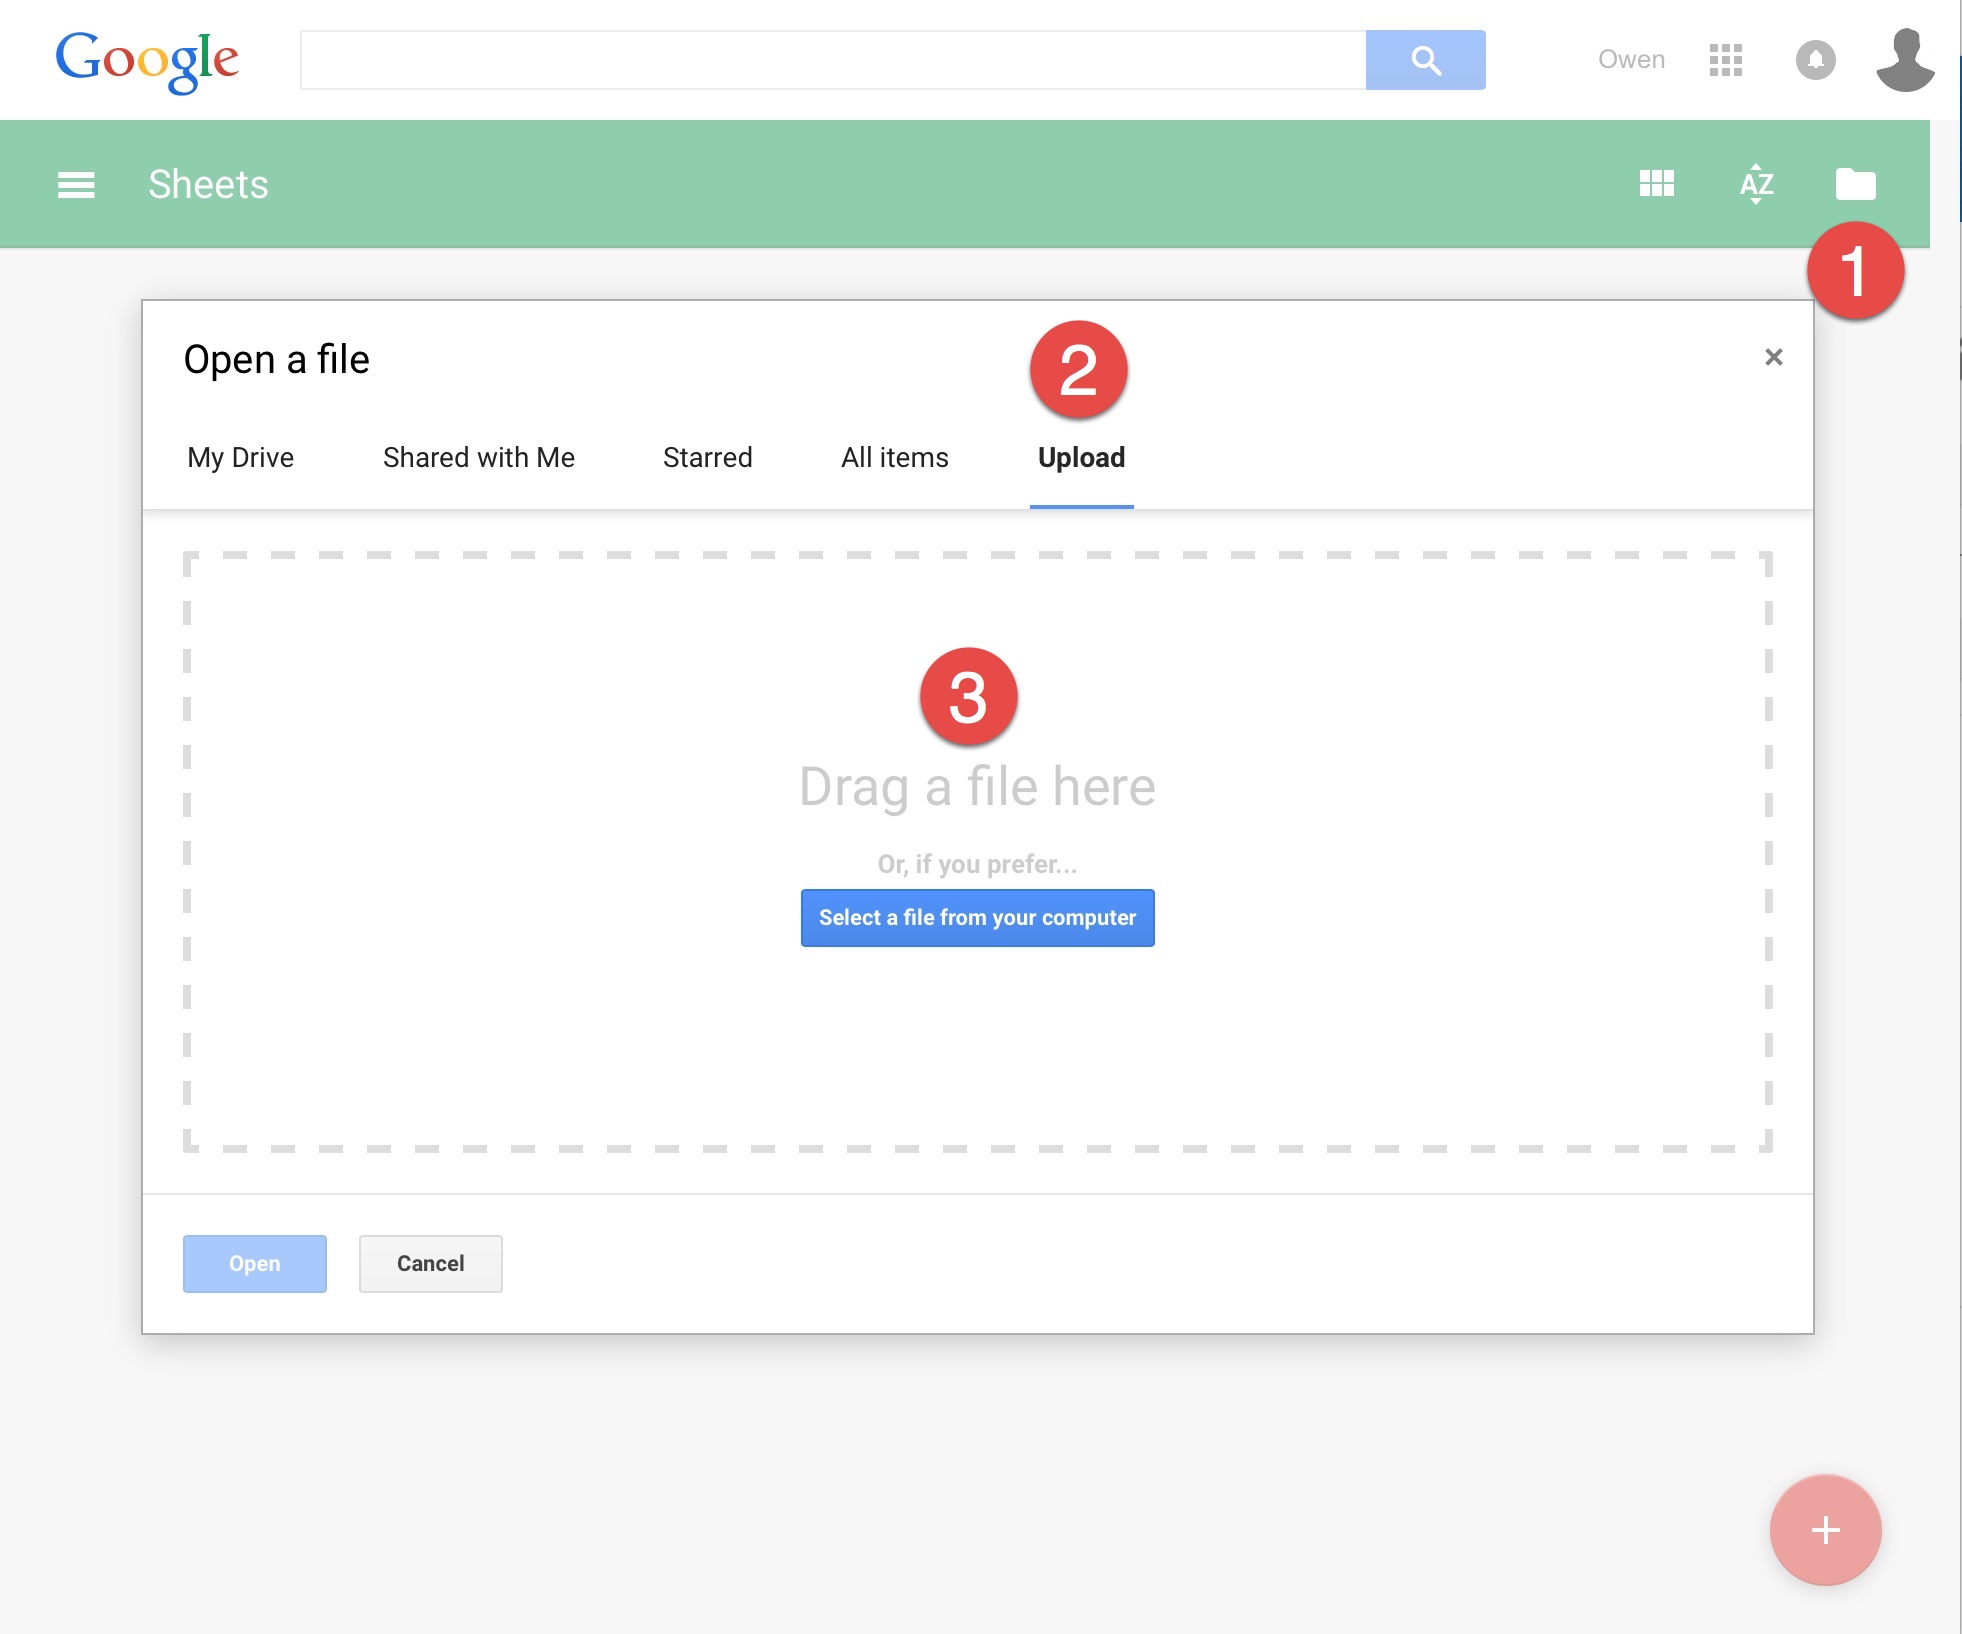Go to All items tab
The image size is (1962, 1634).
pos(894,457)
